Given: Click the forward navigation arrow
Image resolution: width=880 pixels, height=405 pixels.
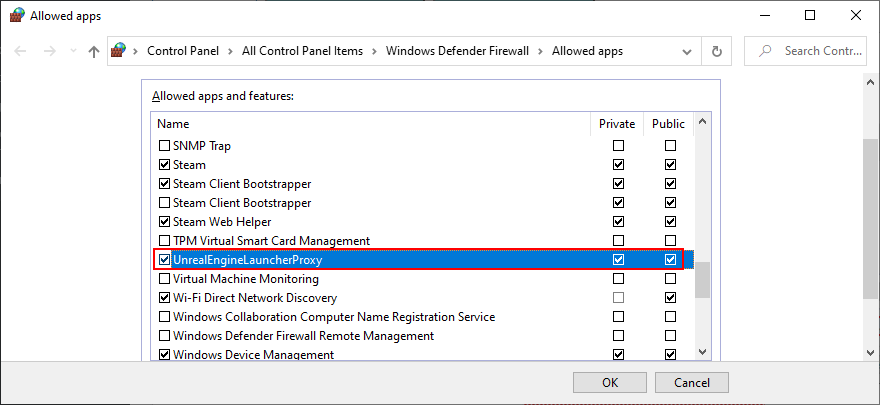Looking at the screenshot, I should 48,51.
